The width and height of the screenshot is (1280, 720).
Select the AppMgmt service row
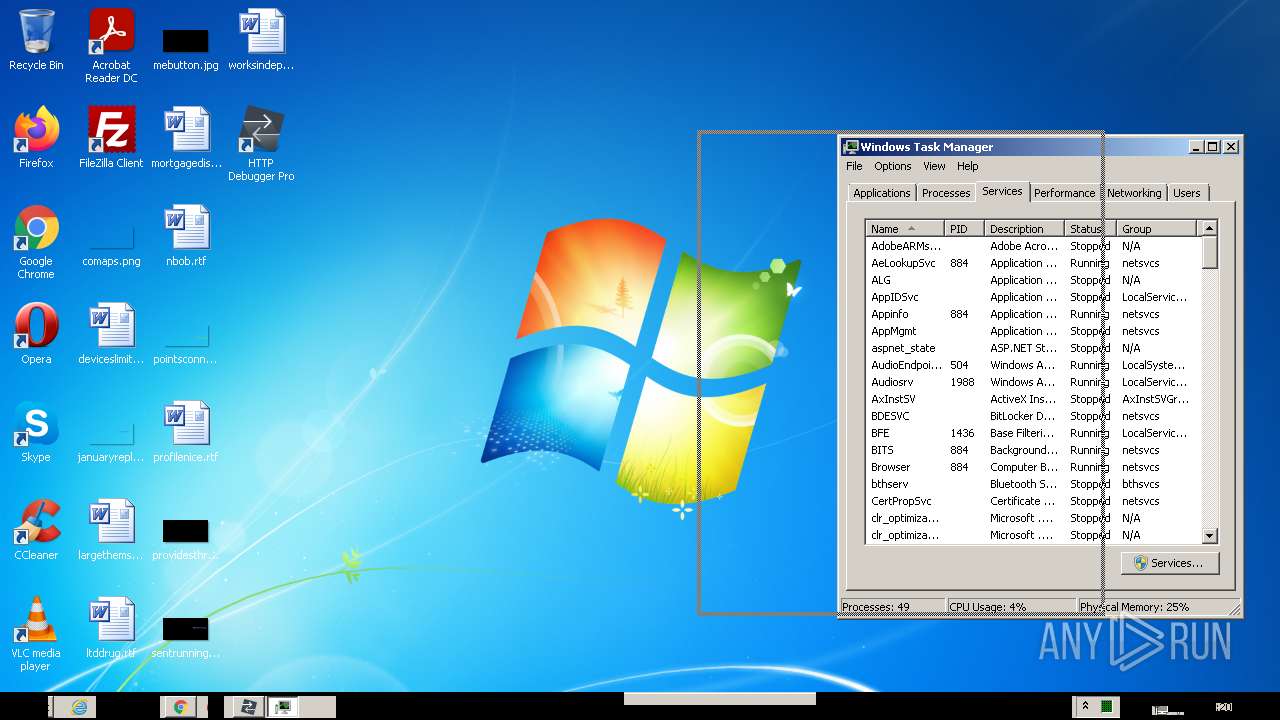click(x=1033, y=331)
